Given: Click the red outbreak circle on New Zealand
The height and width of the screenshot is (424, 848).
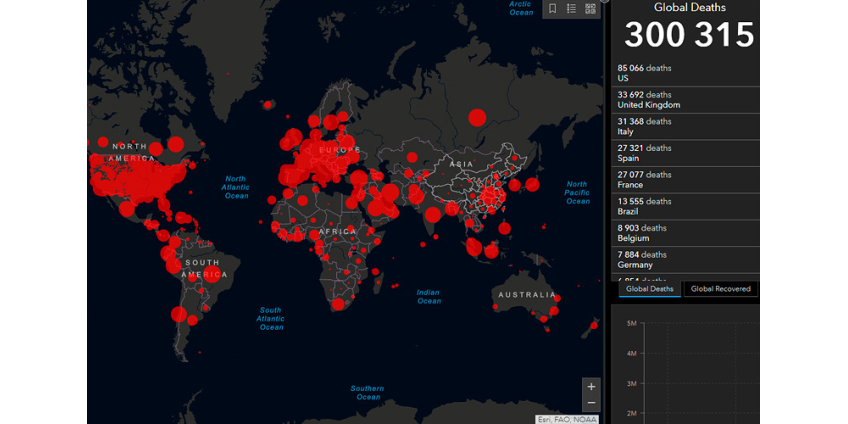Looking at the screenshot, I should [x=596, y=323].
